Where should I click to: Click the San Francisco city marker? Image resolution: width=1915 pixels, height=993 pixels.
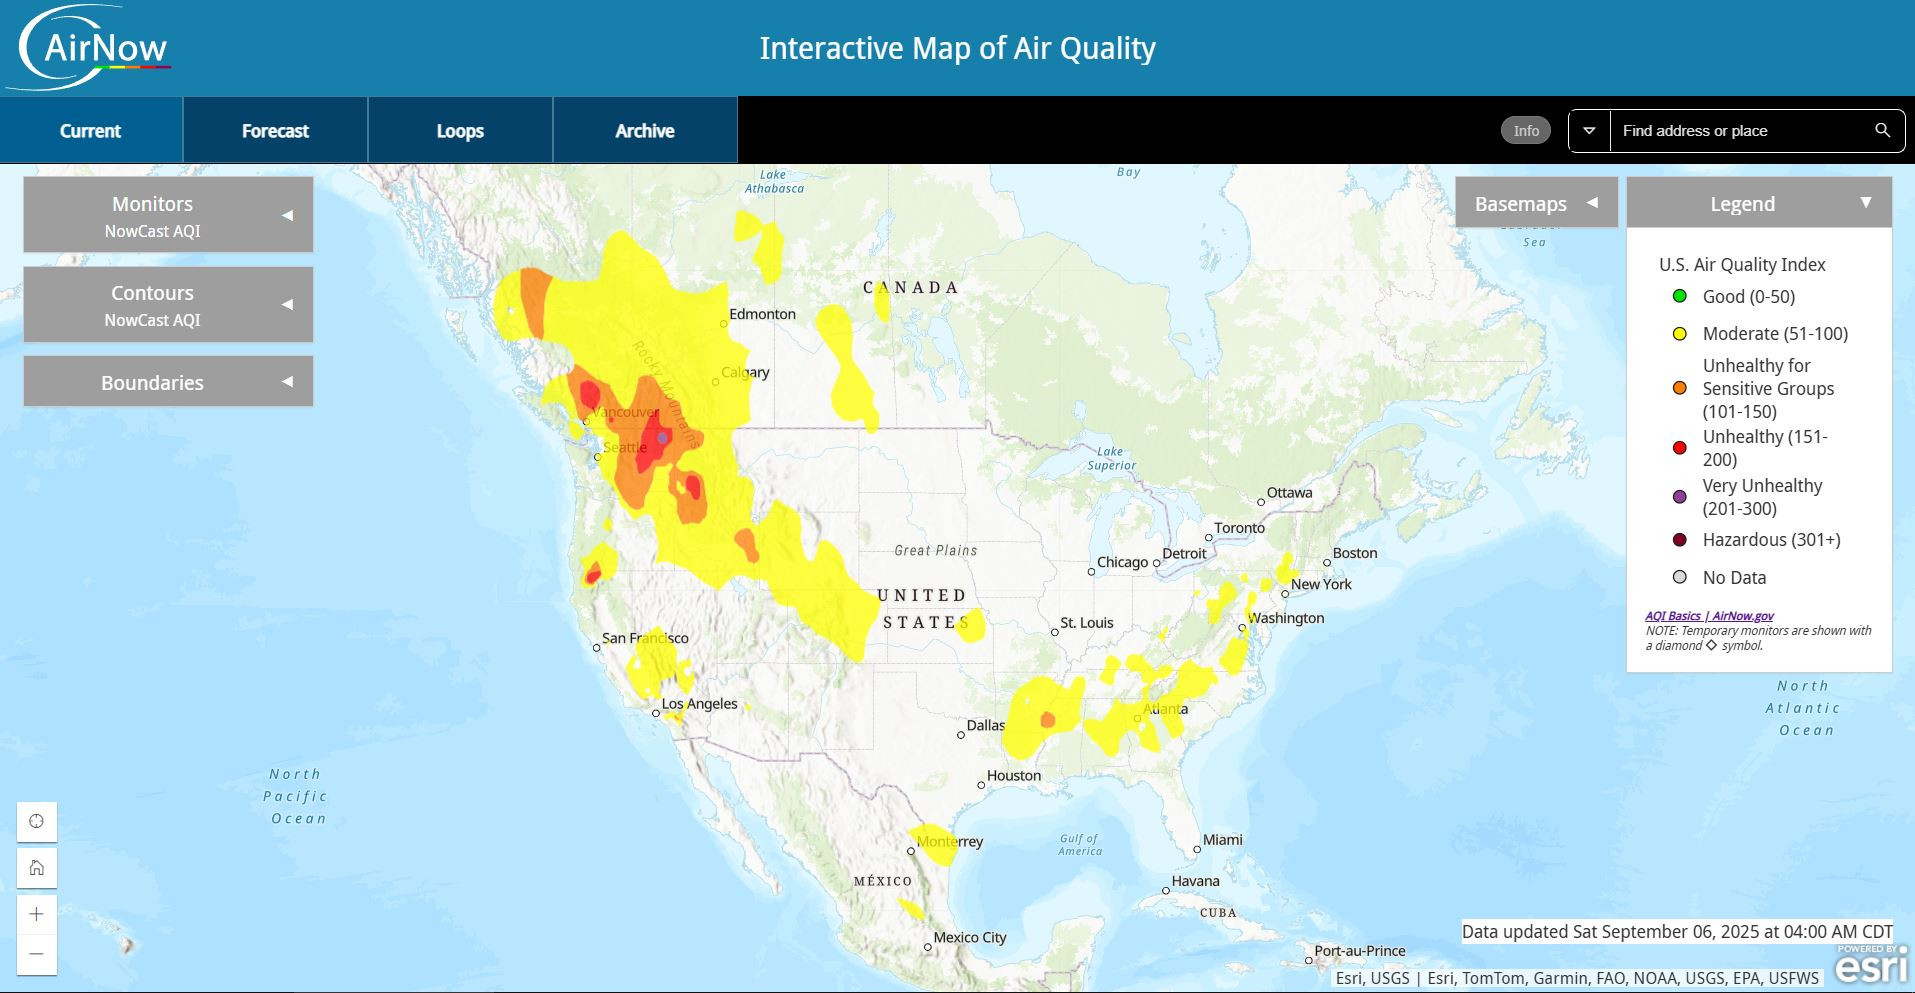[x=597, y=648]
